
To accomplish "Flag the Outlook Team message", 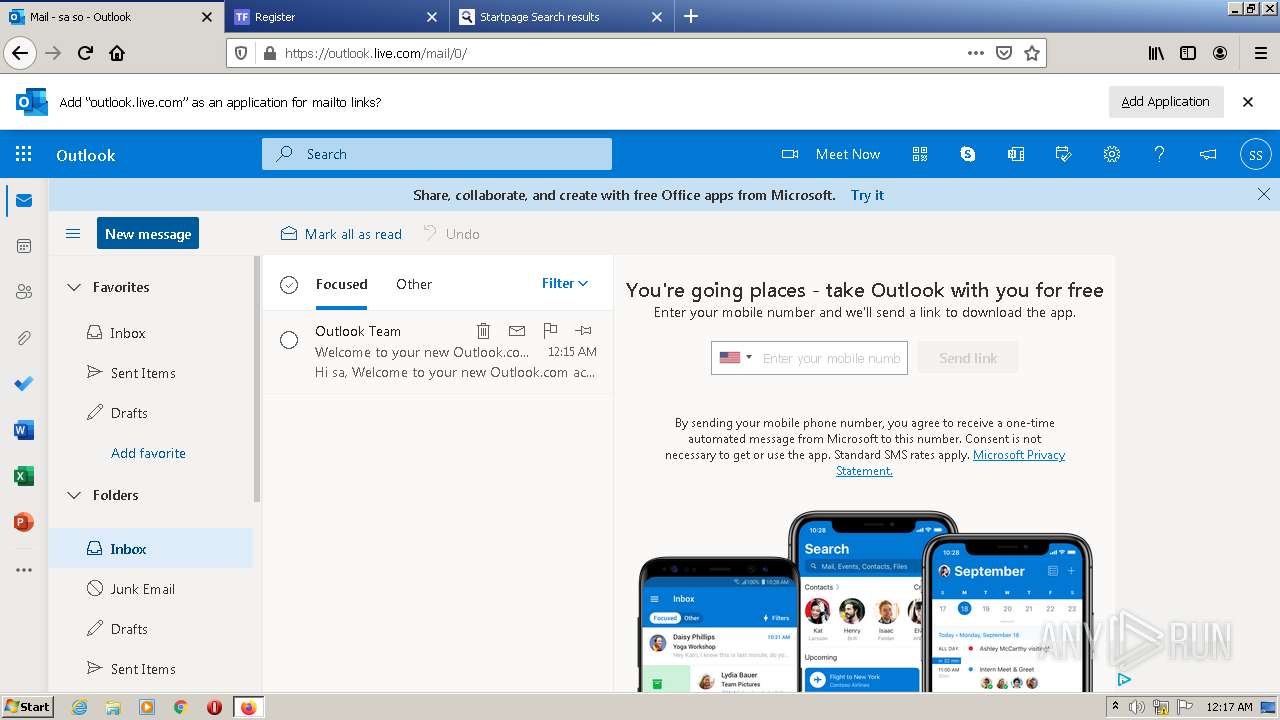I will (x=550, y=331).
